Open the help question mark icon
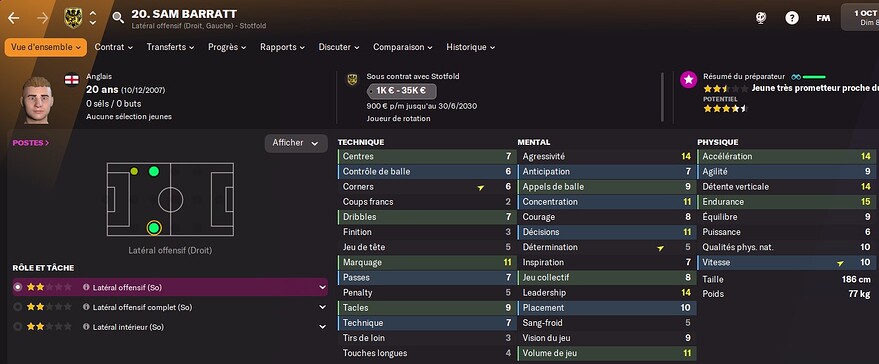879x364 pixels. (x=792, y=18)
